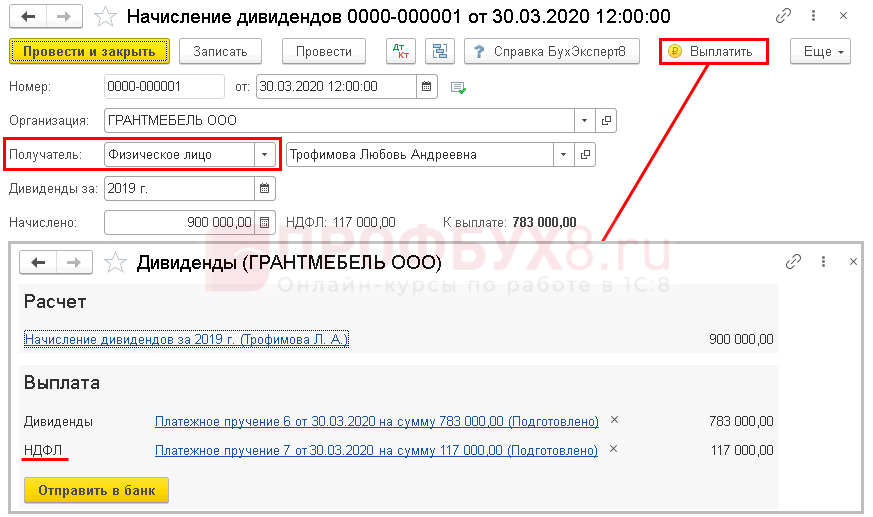This screenshot has width=873, height=517.
Task: Click the Дивиденды за field 2019 г.
Action: coord(179,188)
